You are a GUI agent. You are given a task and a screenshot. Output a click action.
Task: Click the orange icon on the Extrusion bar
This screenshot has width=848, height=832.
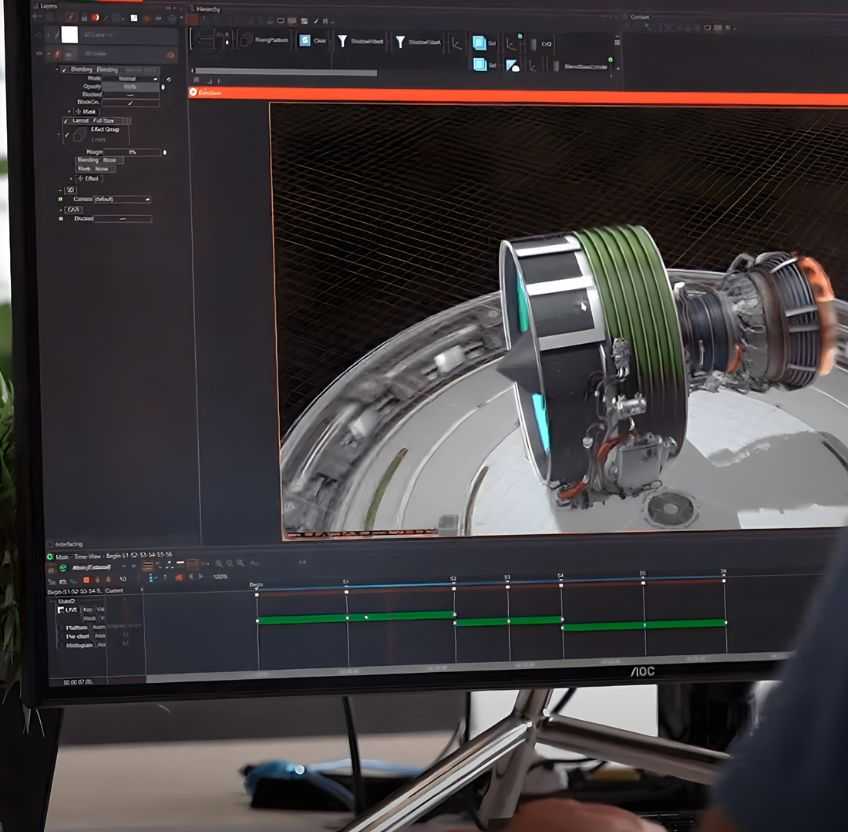(x=193, y=92)
